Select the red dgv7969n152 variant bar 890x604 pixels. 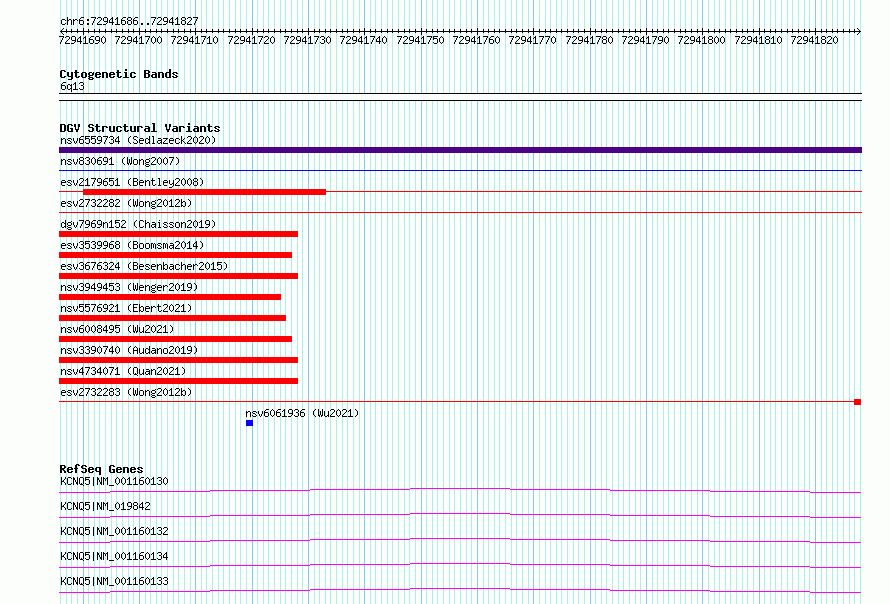178,234
